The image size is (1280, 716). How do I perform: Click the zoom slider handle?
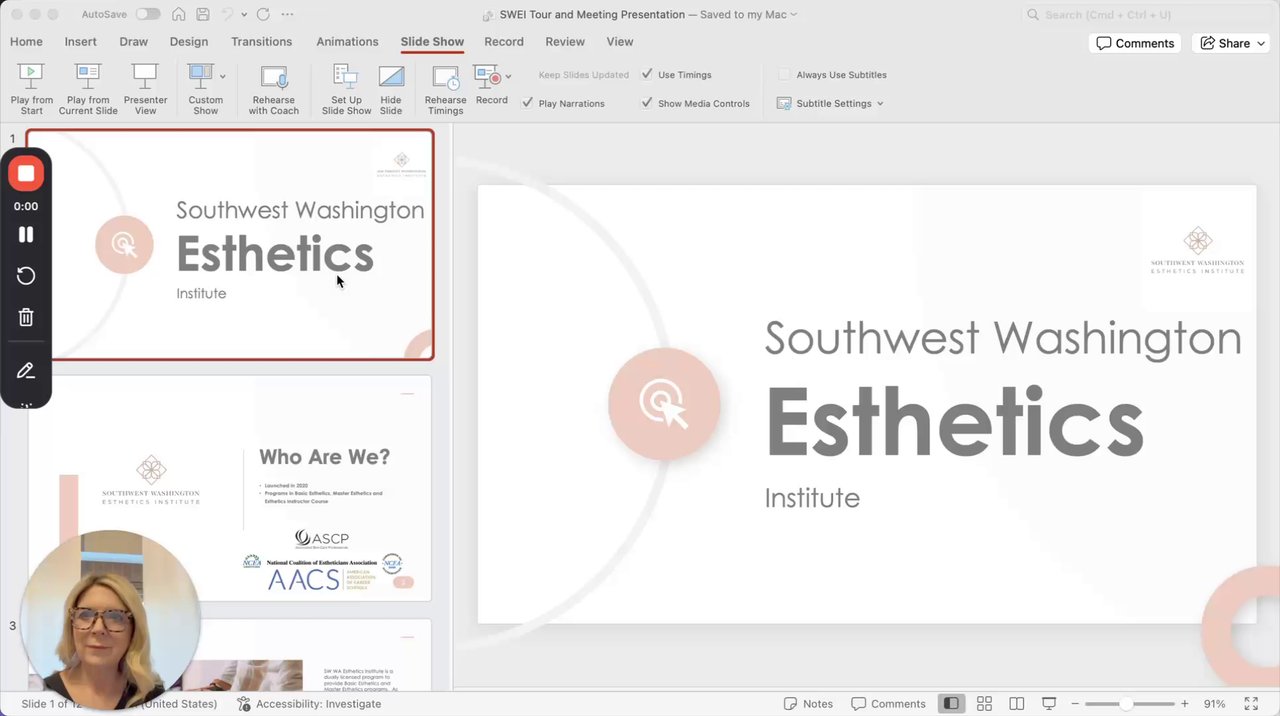[x=1126, y=704]
